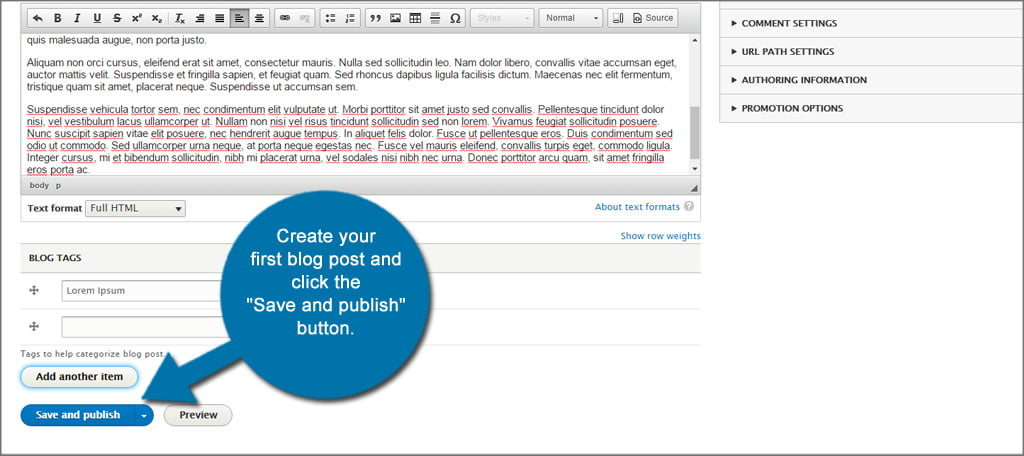Viewport: 1024px width, 456px height.
Task: Select the p element in path bar
Action: (58, 186)
